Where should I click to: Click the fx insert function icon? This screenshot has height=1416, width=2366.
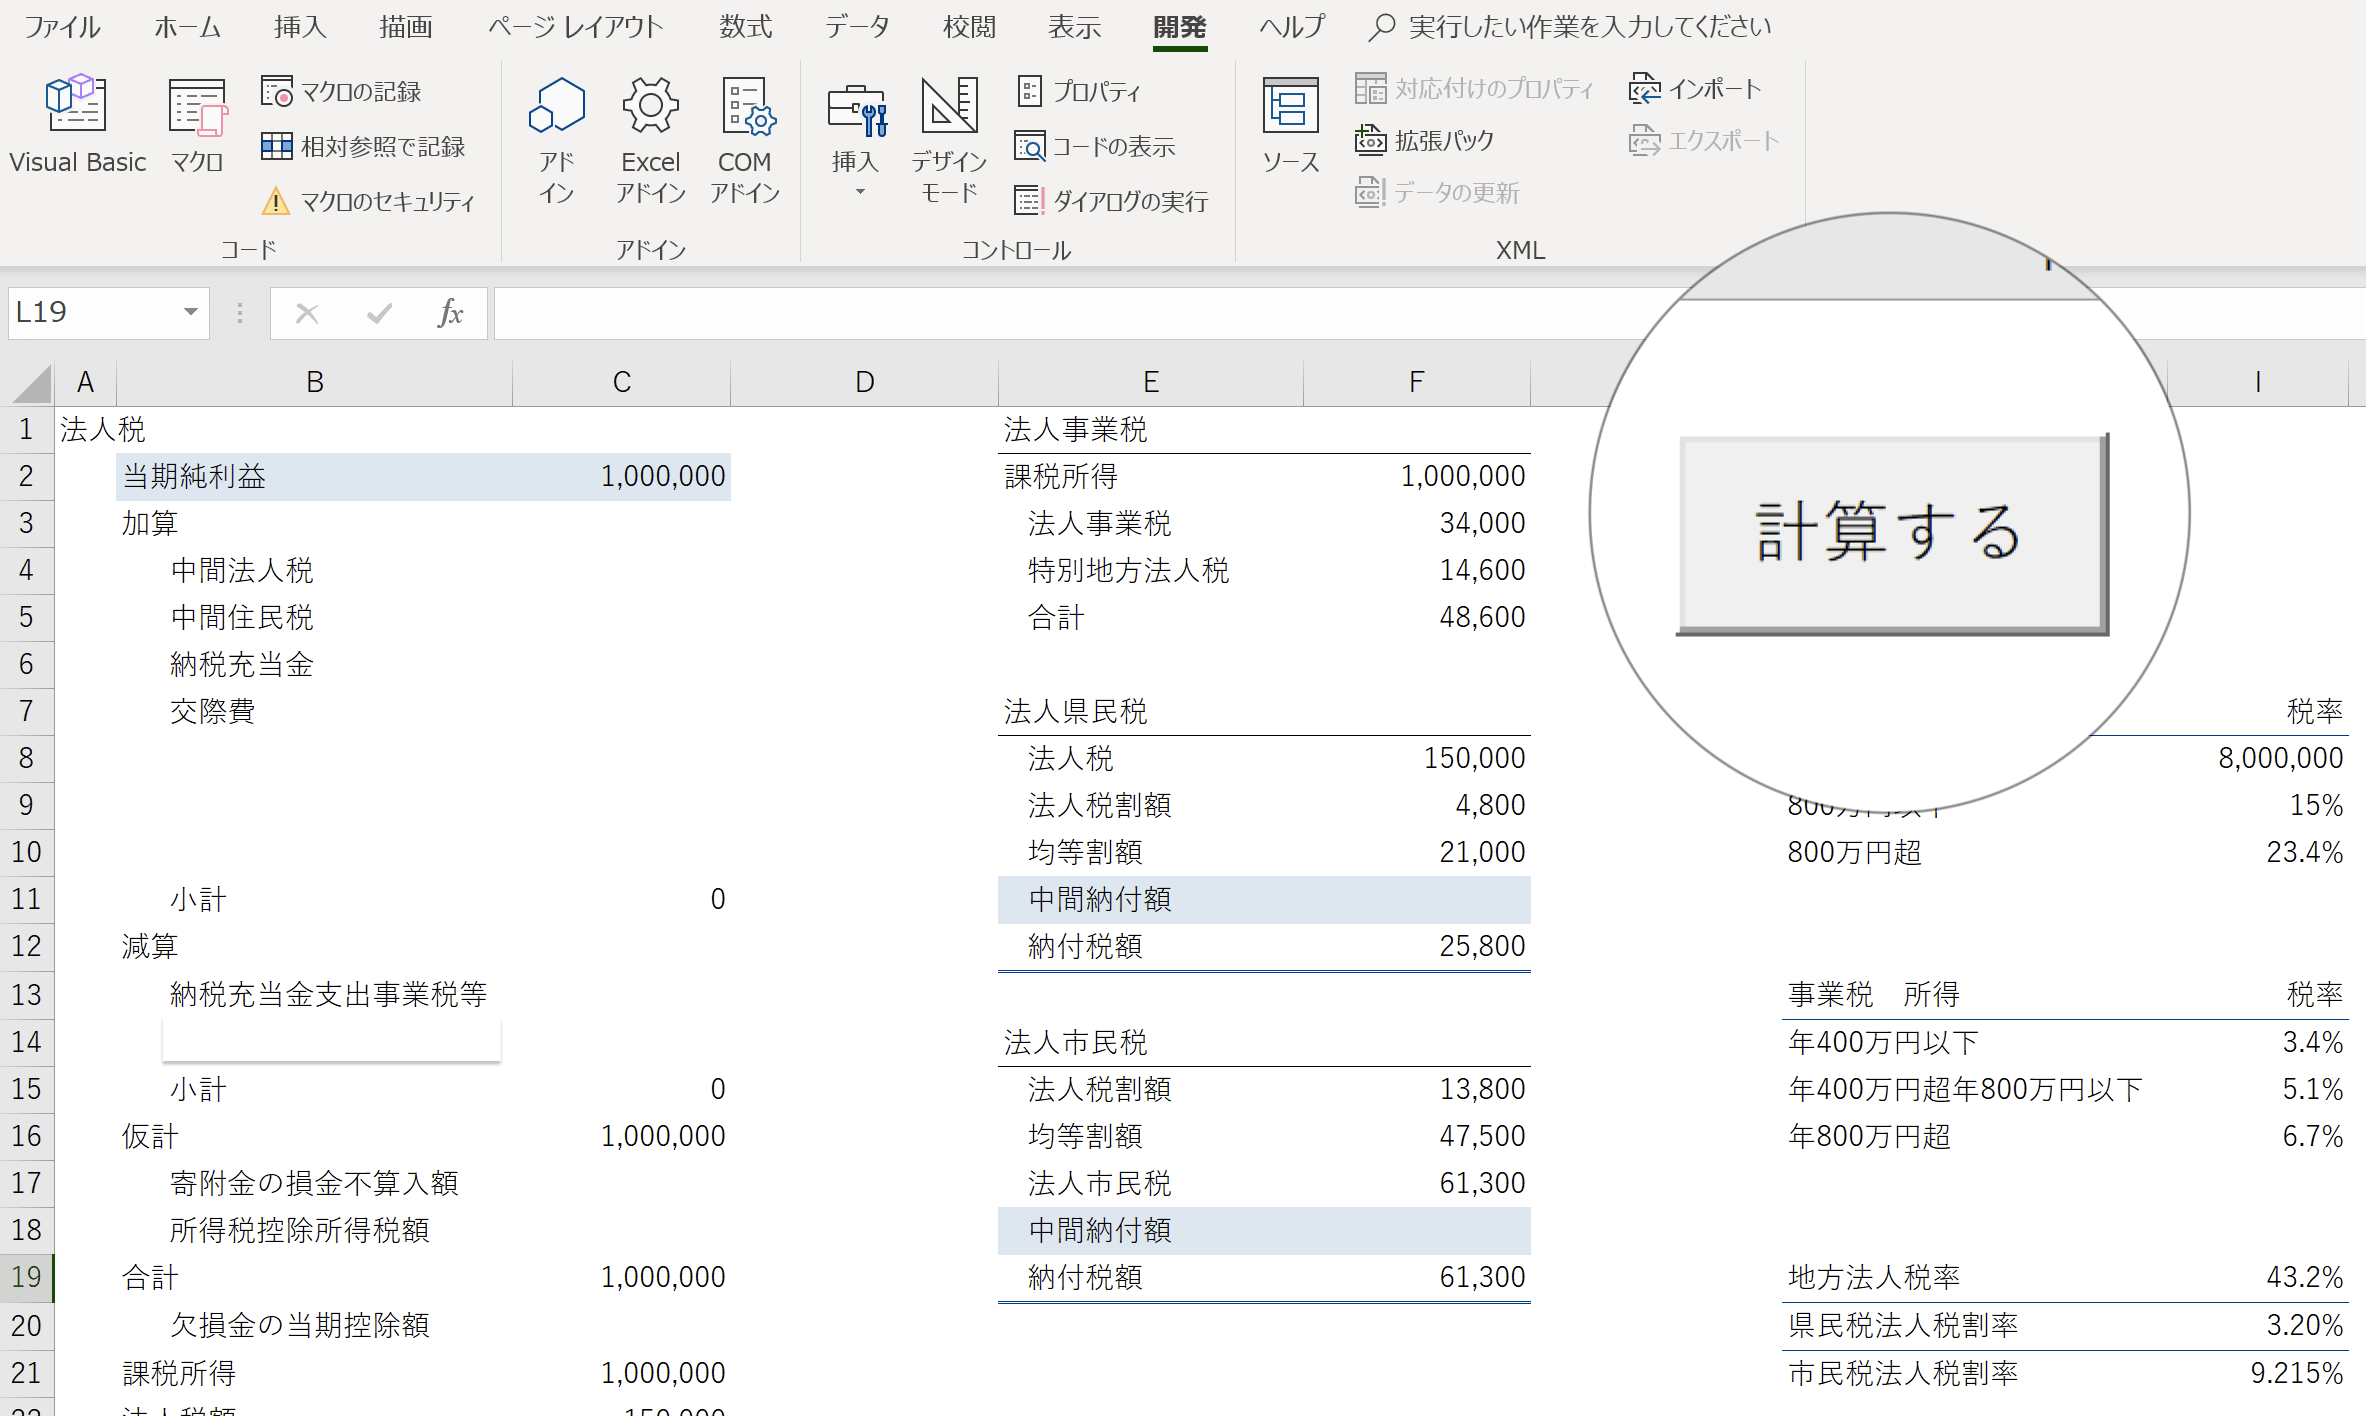click(450, 314)
